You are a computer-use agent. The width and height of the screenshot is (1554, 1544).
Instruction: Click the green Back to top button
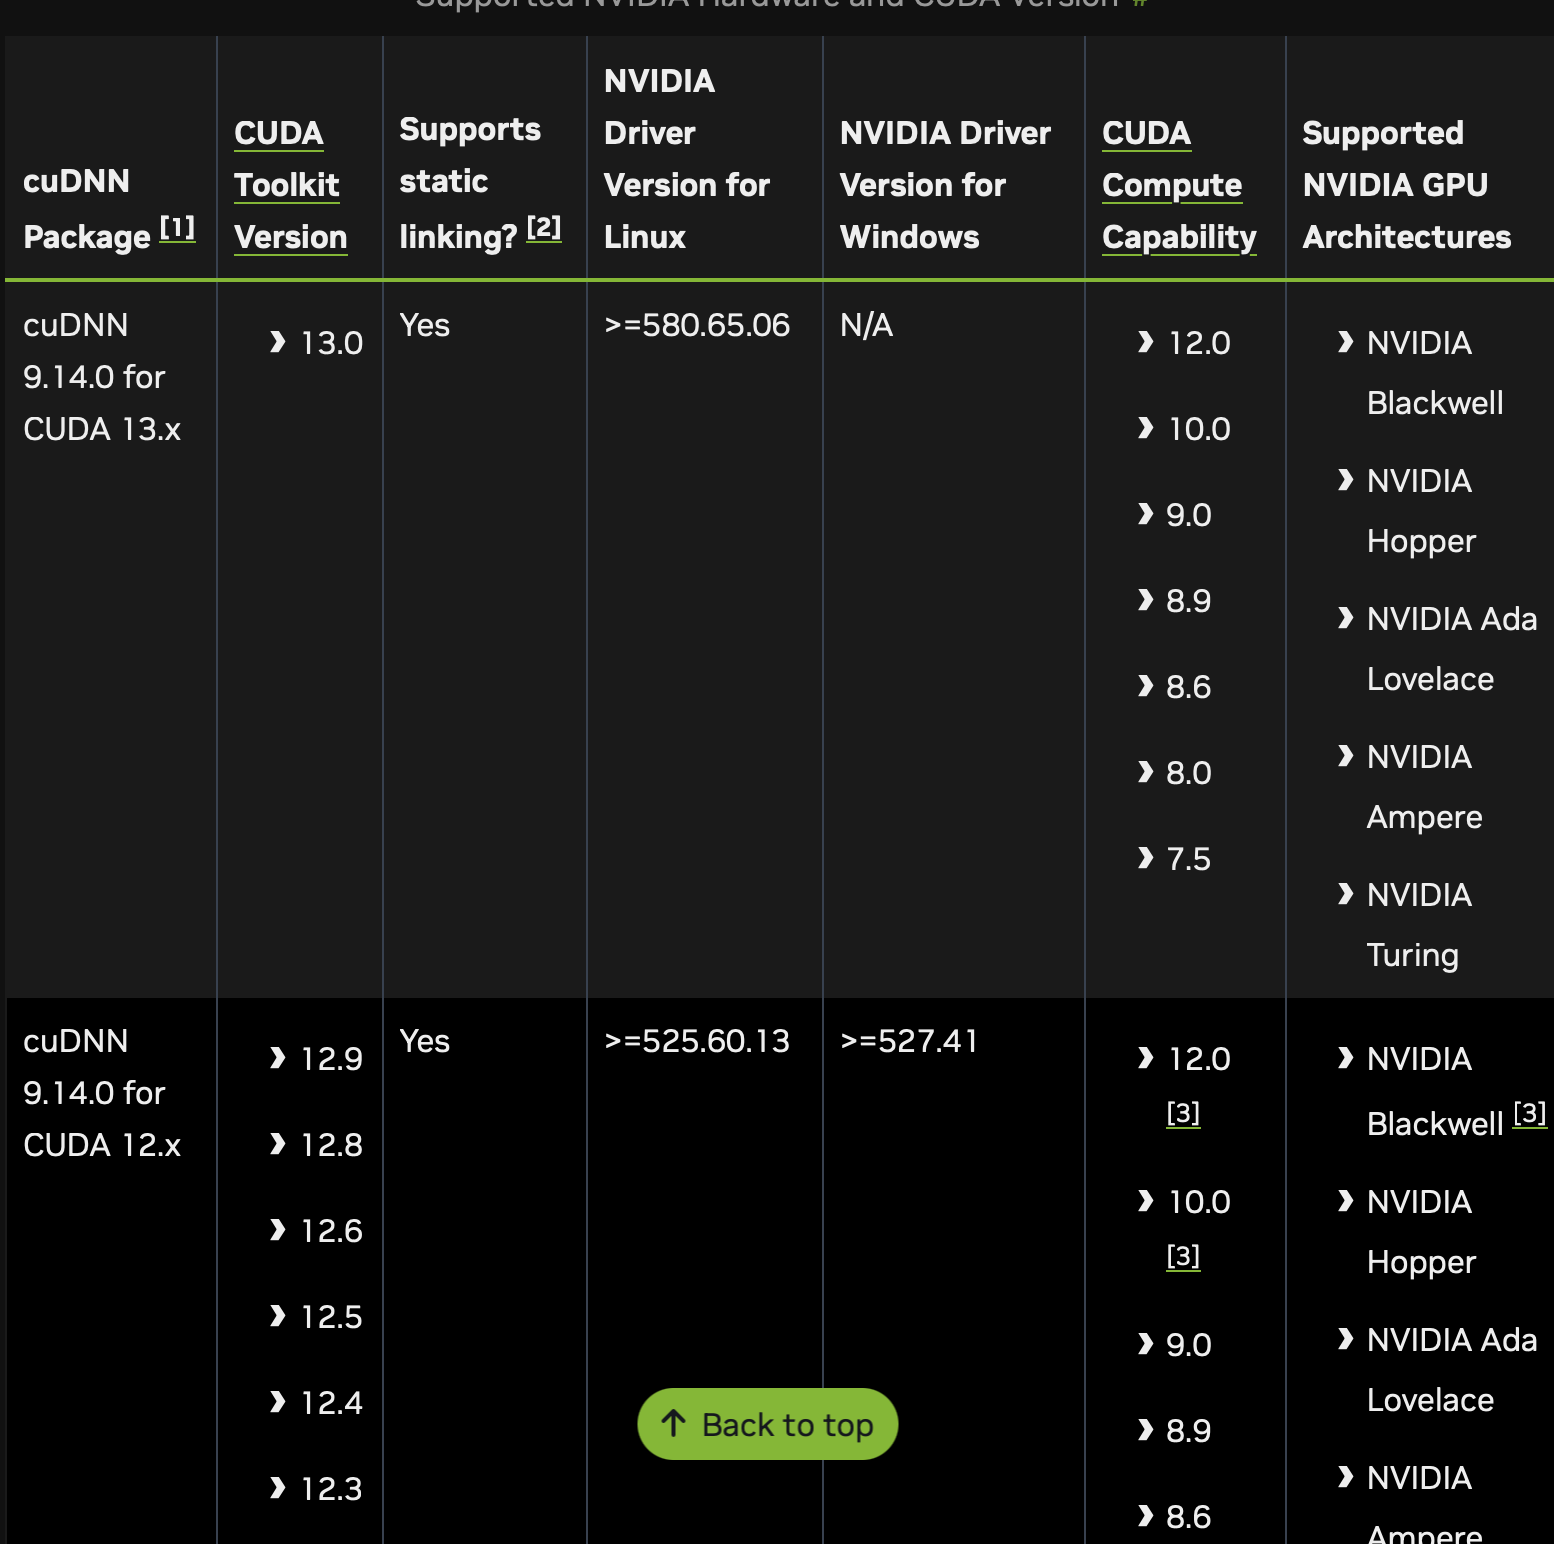[767, 1423]
